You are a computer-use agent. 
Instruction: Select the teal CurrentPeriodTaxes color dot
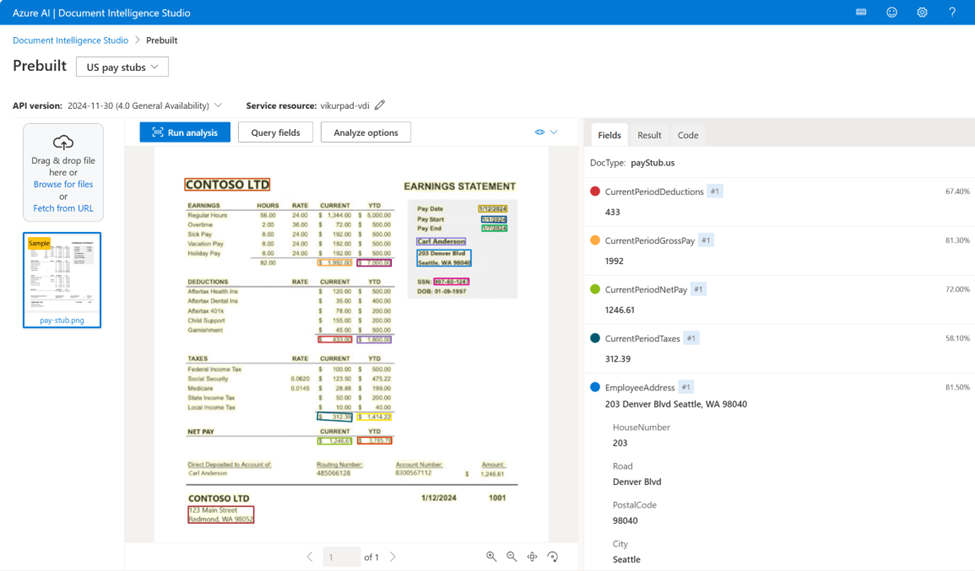click(x=595, y=338)
